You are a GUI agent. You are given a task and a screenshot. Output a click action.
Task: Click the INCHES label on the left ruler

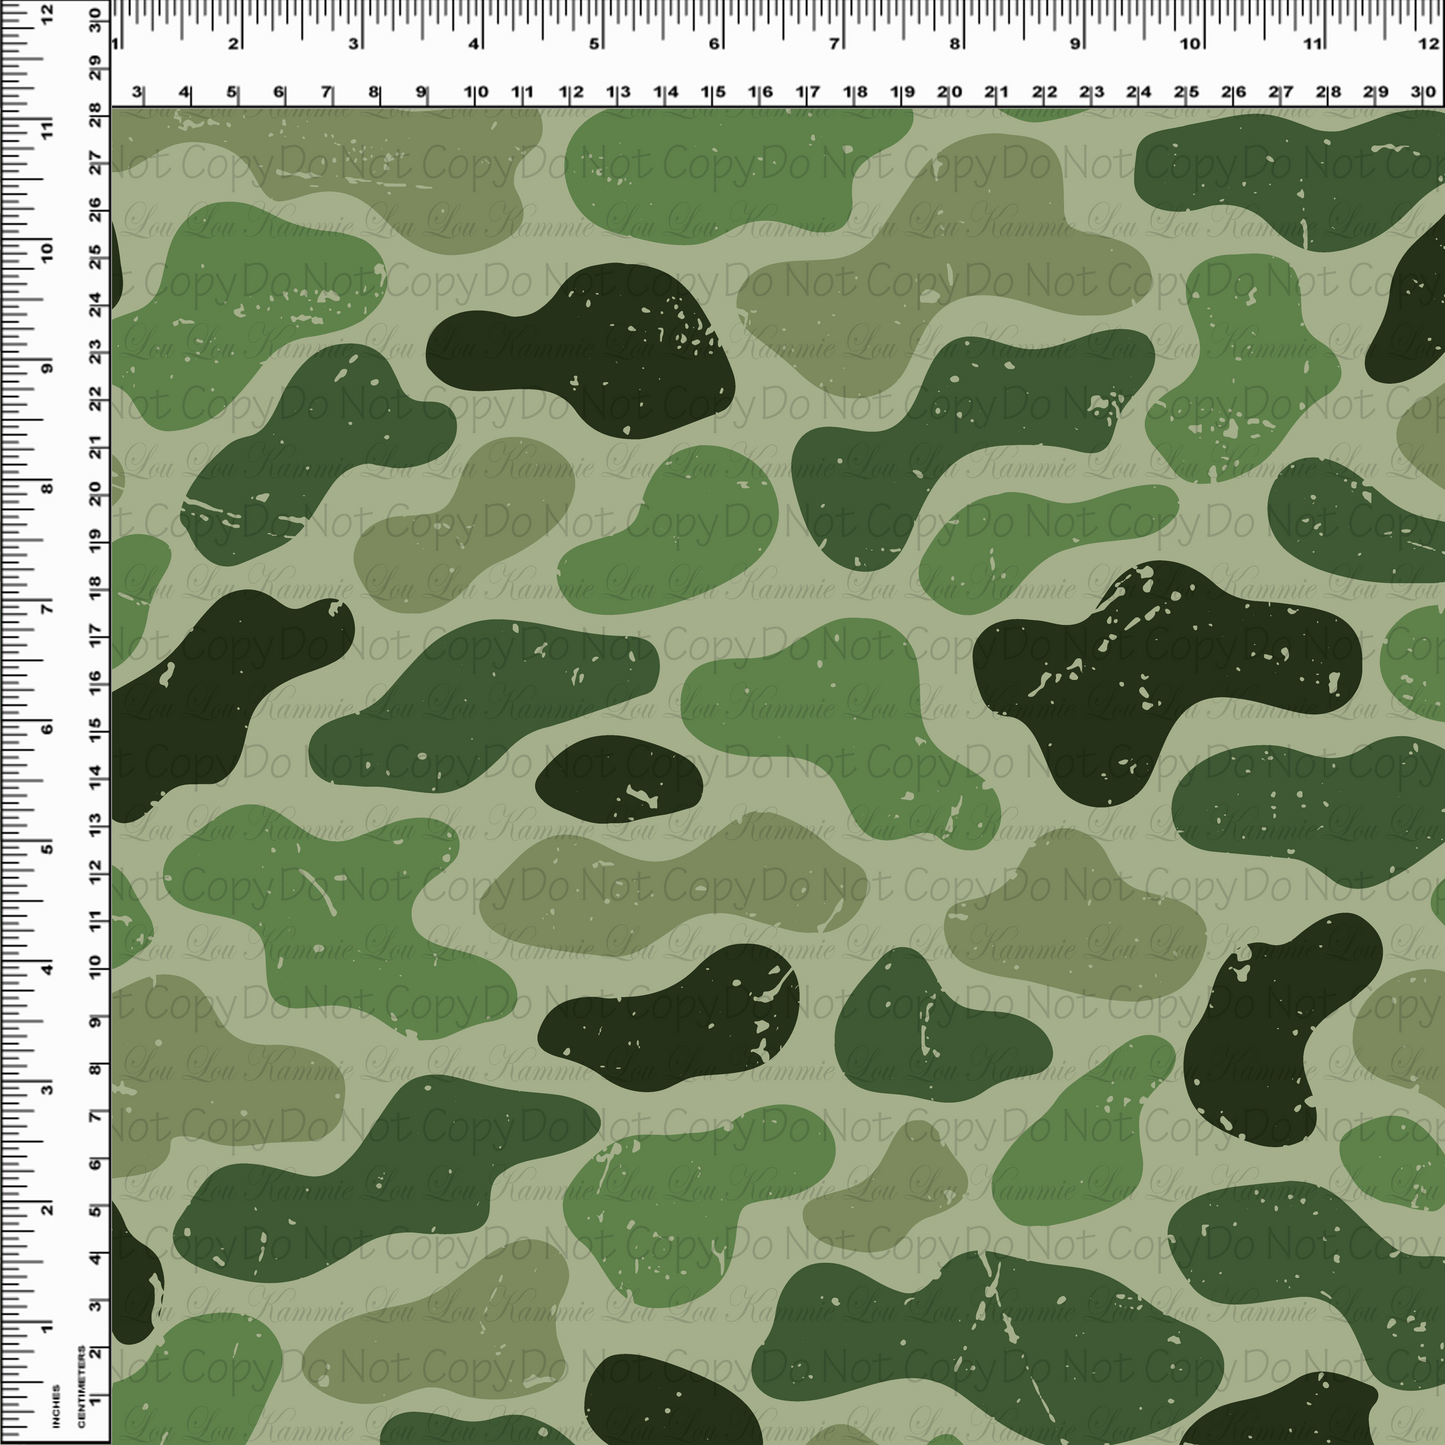click(56, 1406)
